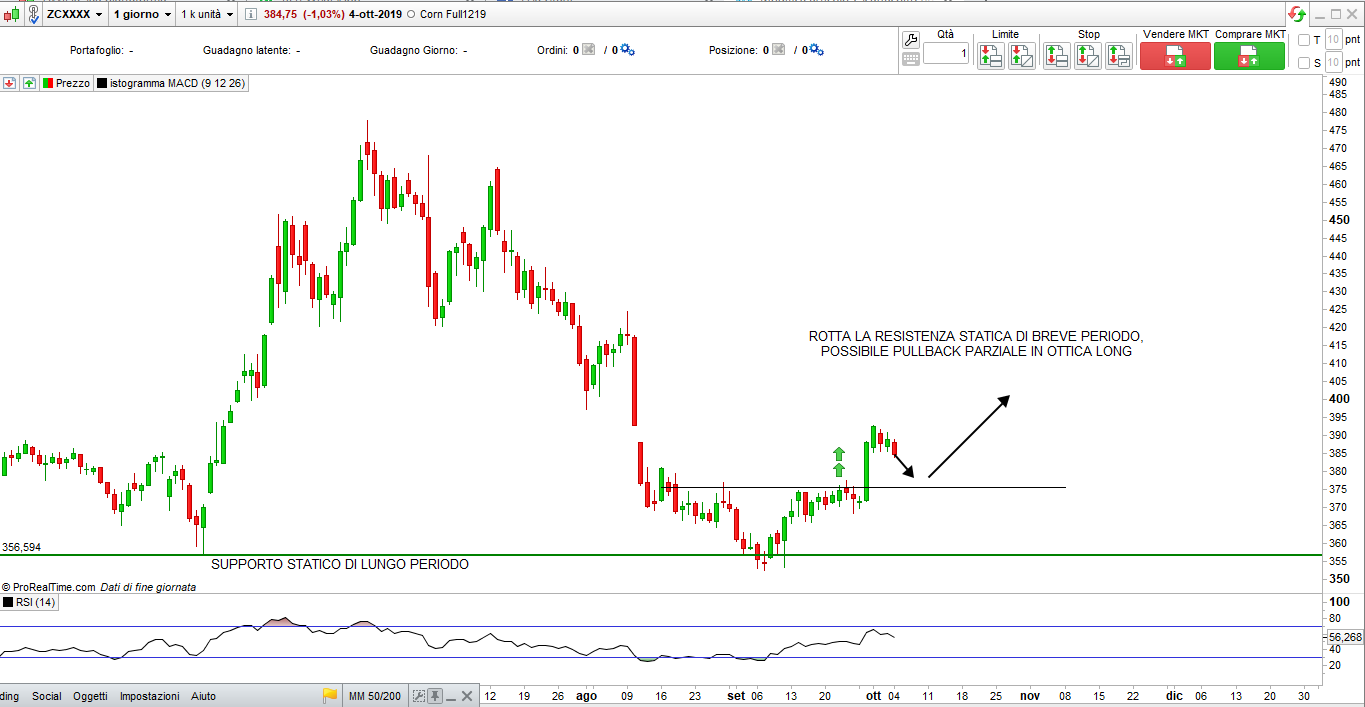The height and width of the screenshot is (707, 1365).
Task: Enable the T points checkbox
Action: [x=1303, y=40]
